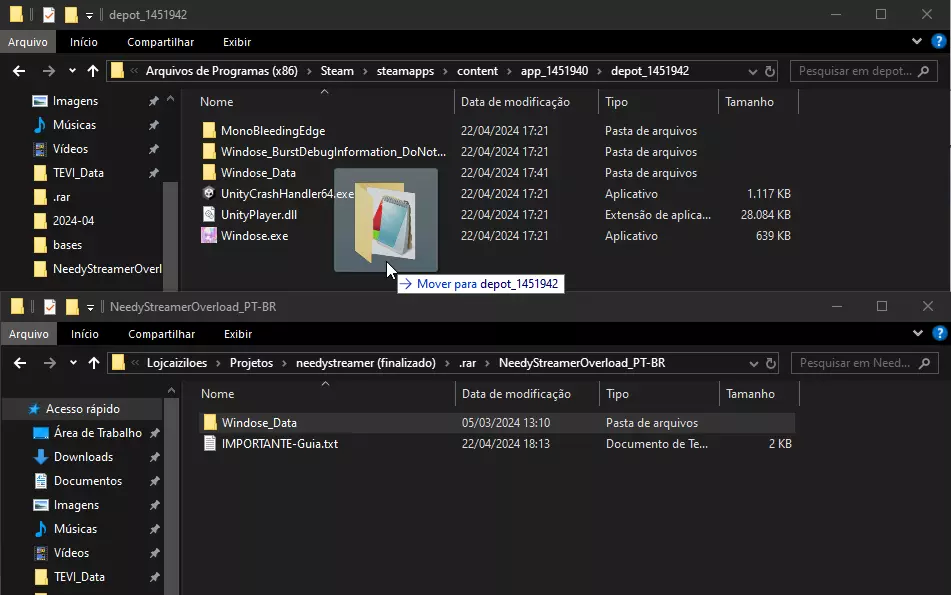Open Exibir tab in NeedyStreamerOverload_PT-BR window
The width and height of the screenshot is (951, 595).
tap(238, 334)
